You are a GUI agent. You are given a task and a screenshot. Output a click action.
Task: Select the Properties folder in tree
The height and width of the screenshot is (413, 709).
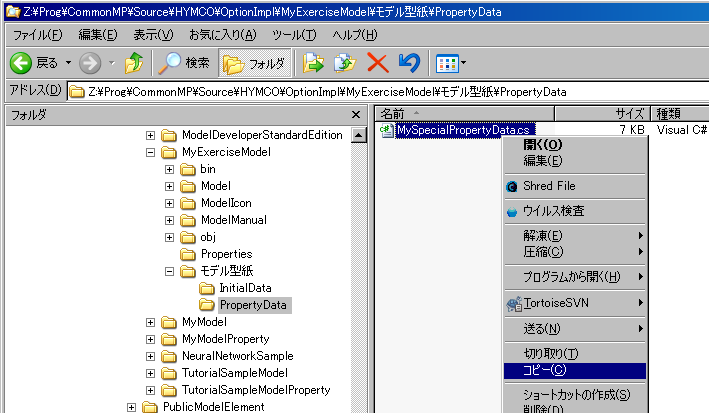coord(227,254)
